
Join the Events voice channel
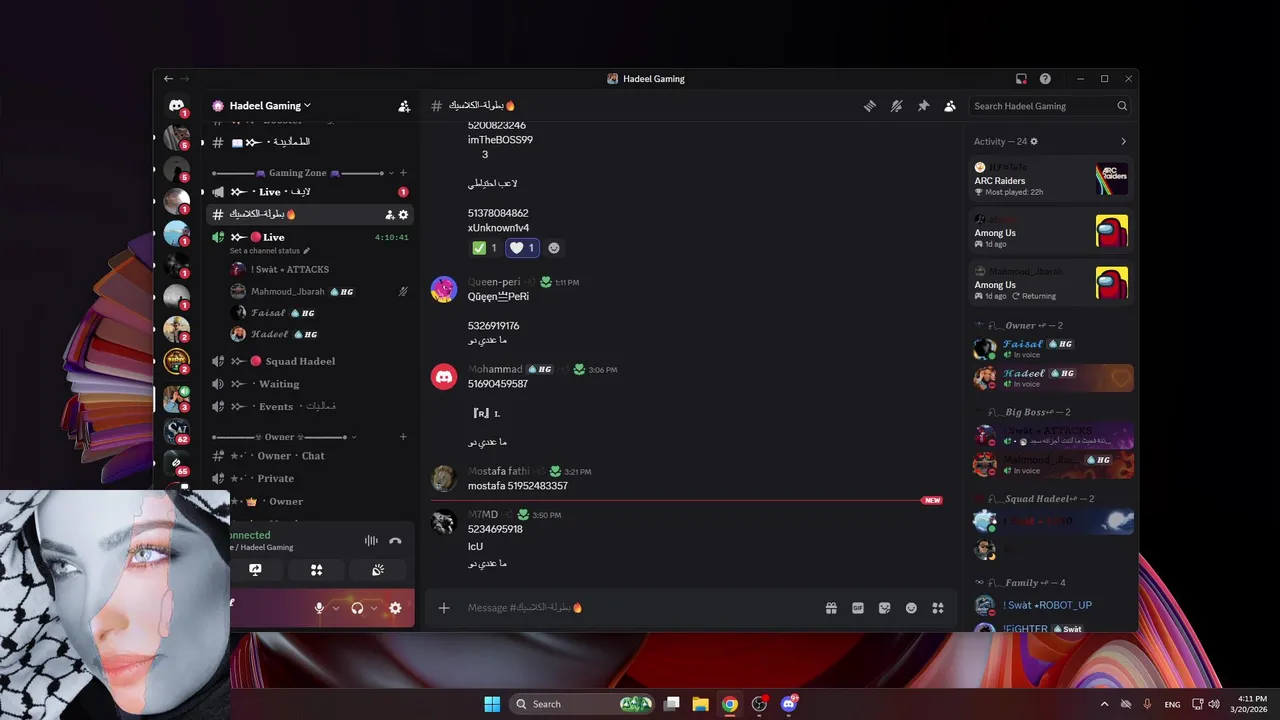(x=310, y=407)
